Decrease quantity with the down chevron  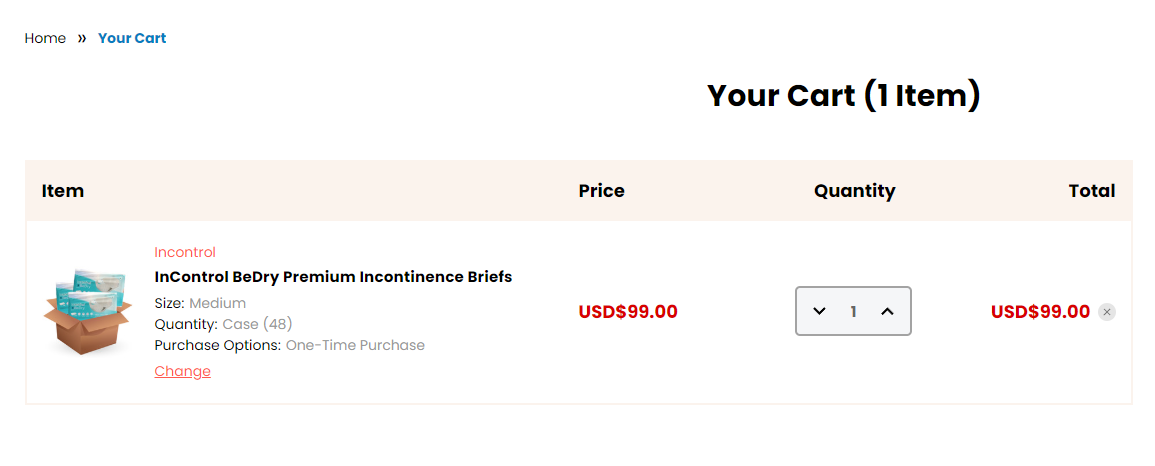[x=819, y=311]
